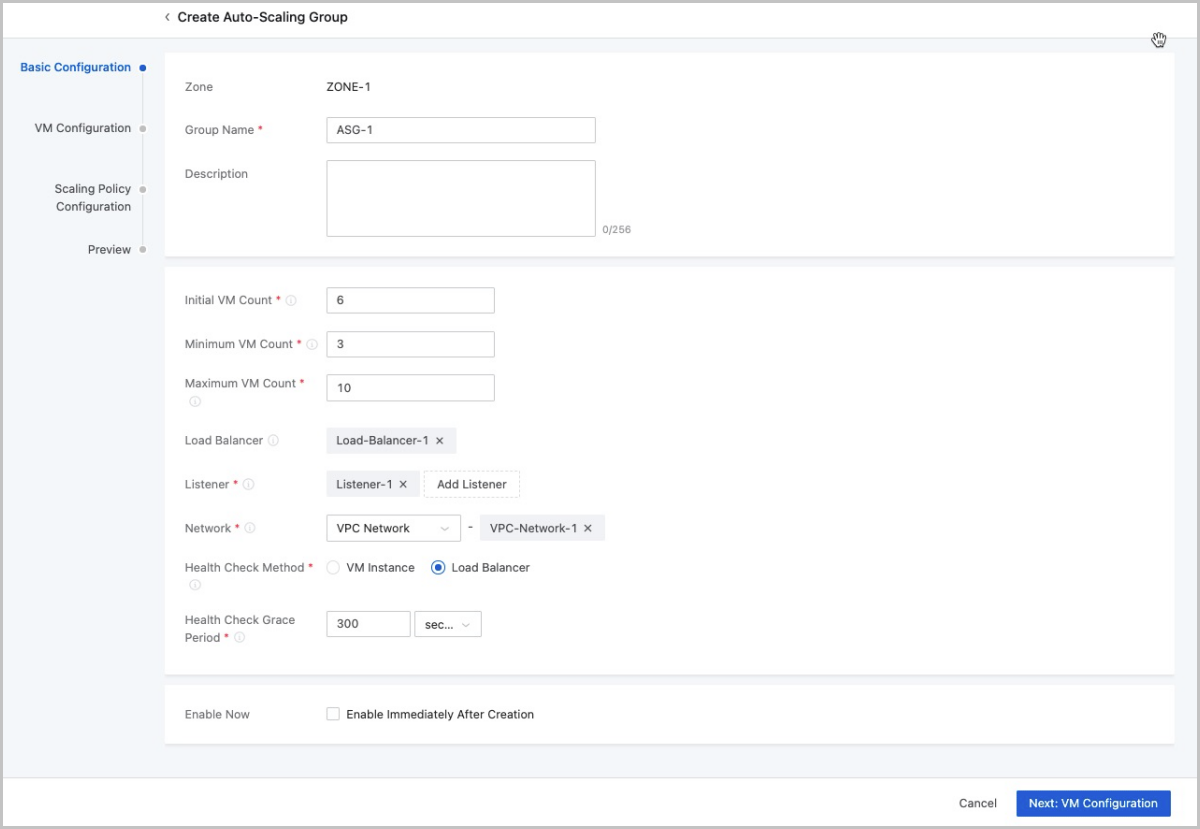Screen dimensions: 1200x829
Task: Click Next: VM Configuration button
Action: click(x=1092, y=803)
